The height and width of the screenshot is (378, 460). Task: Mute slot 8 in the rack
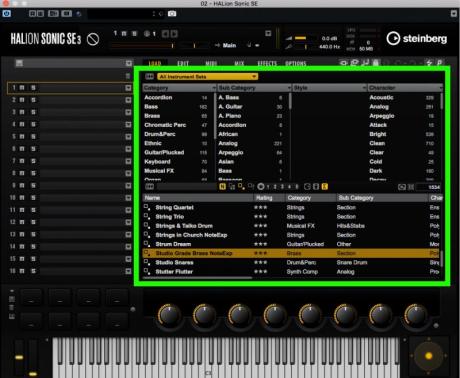coord(22,173)
